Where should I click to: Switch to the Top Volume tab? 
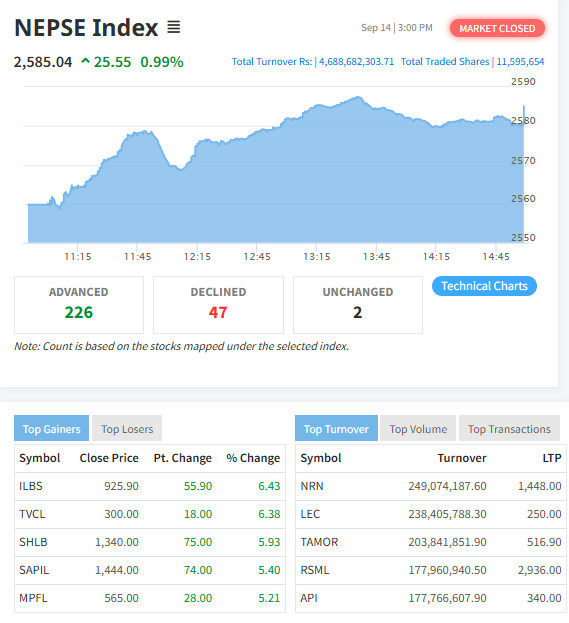[x=418, y=429]
